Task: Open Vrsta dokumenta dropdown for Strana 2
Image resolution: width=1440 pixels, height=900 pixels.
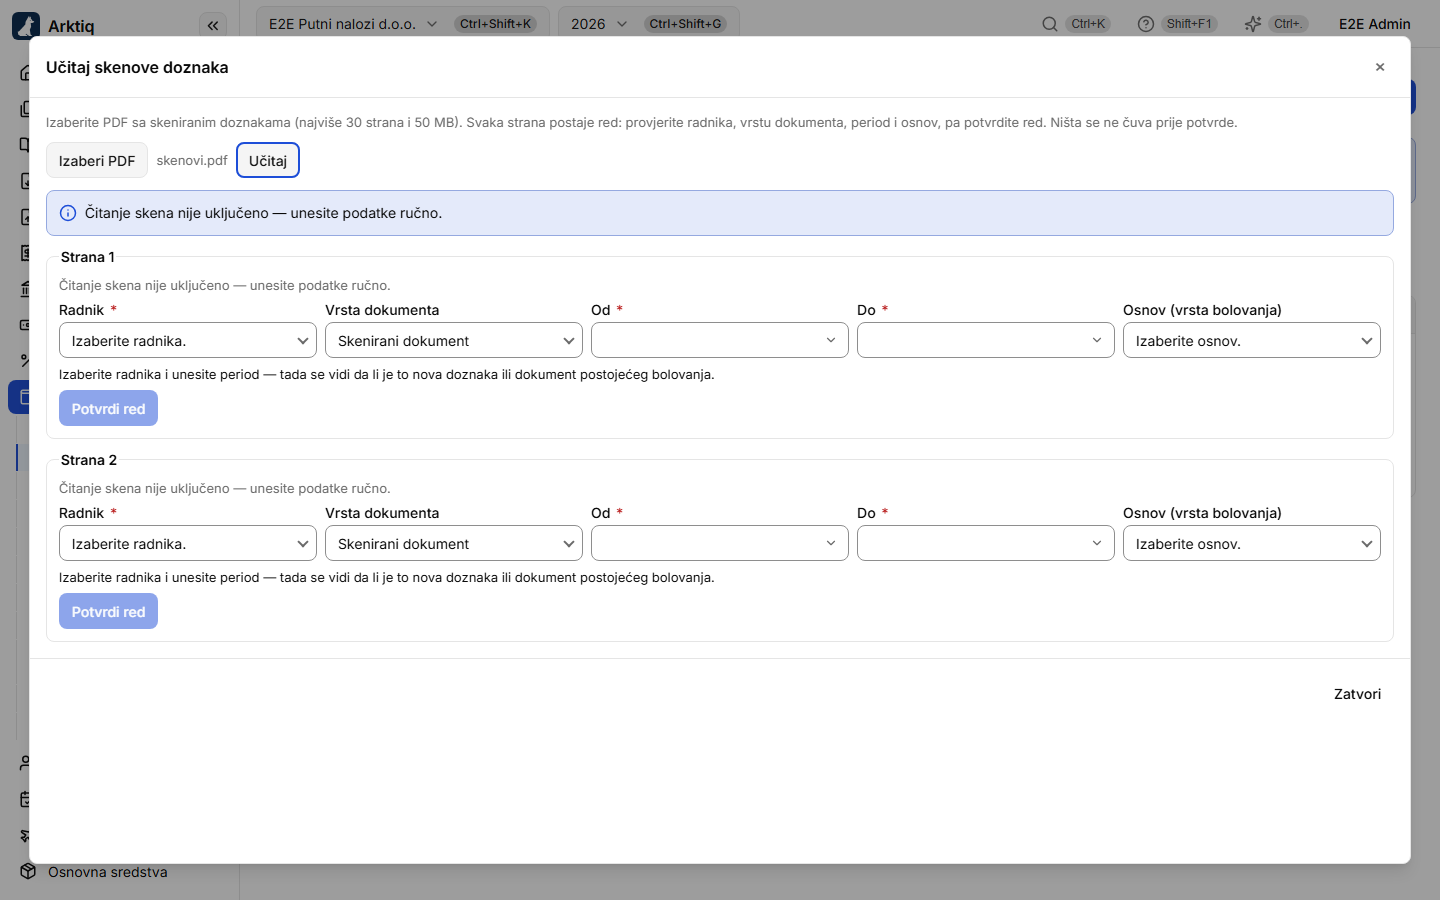Action: pyautogui.click(x=454, y=543)
